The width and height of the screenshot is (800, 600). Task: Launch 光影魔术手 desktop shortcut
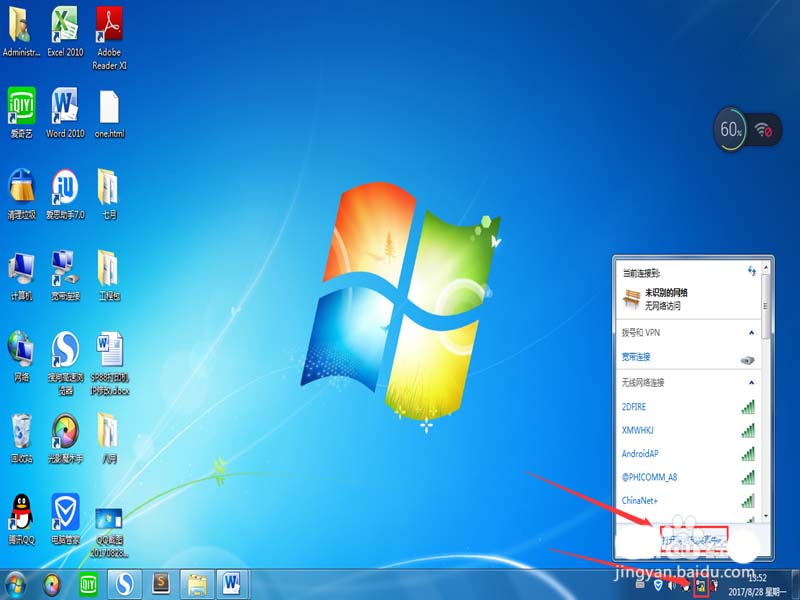(x=65, y=438)
